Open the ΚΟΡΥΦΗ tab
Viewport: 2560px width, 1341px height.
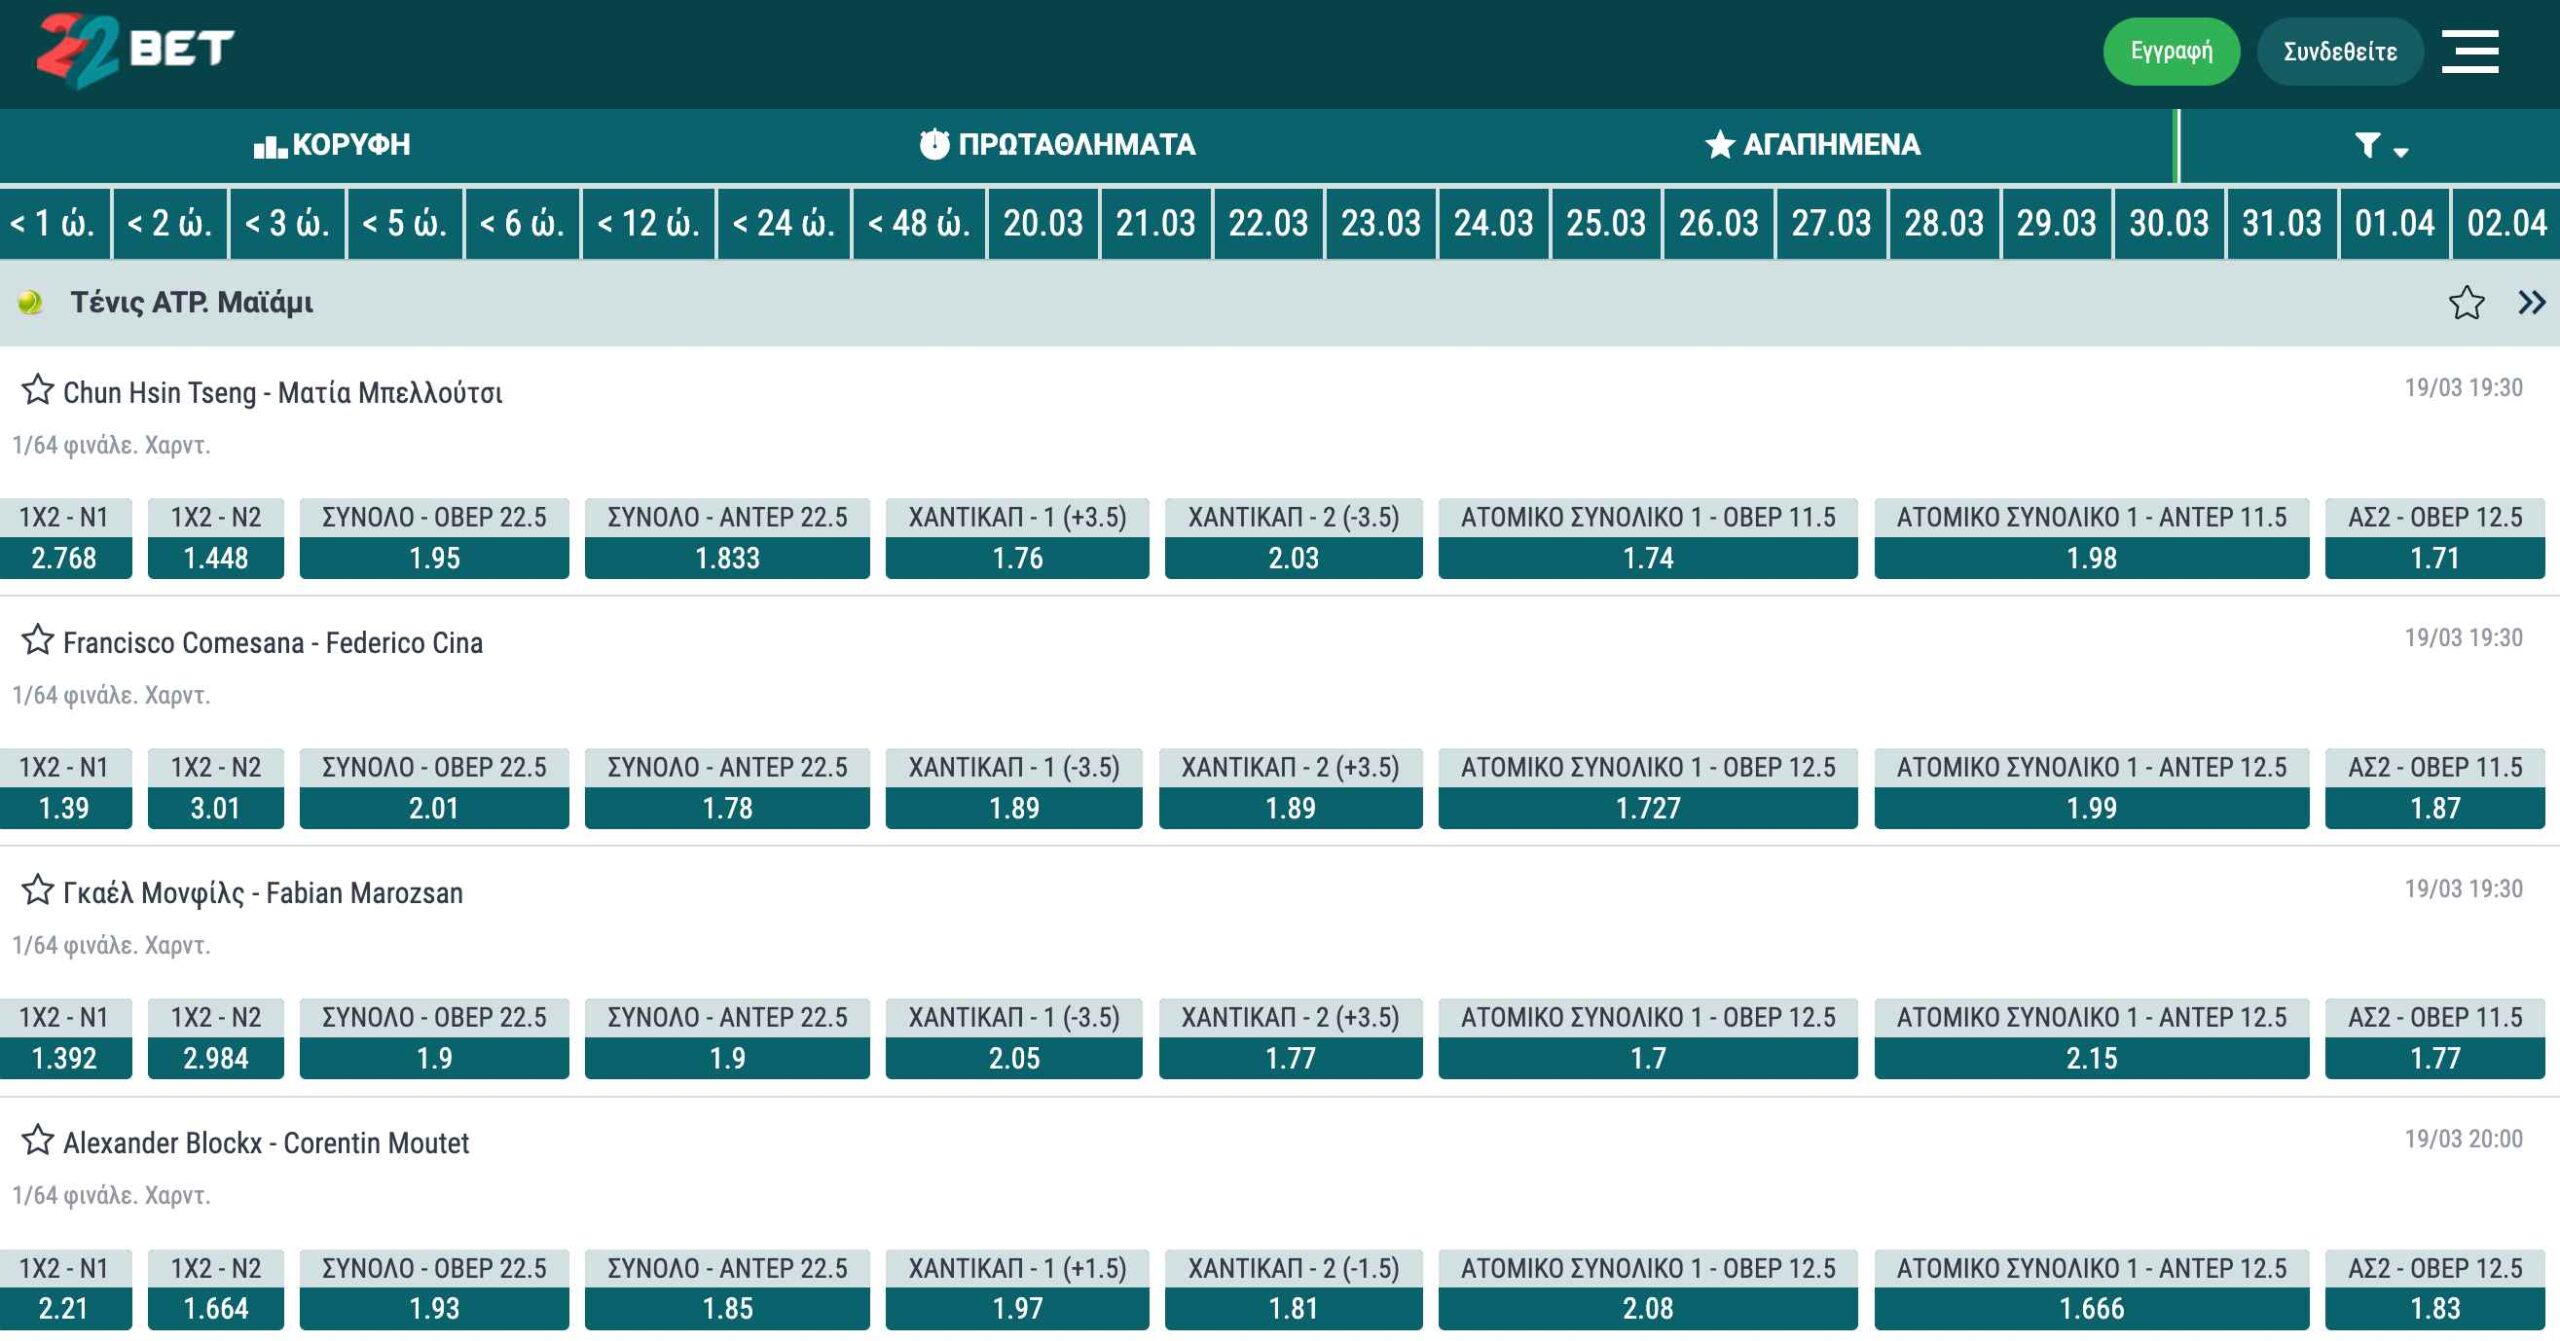(332, 145)
